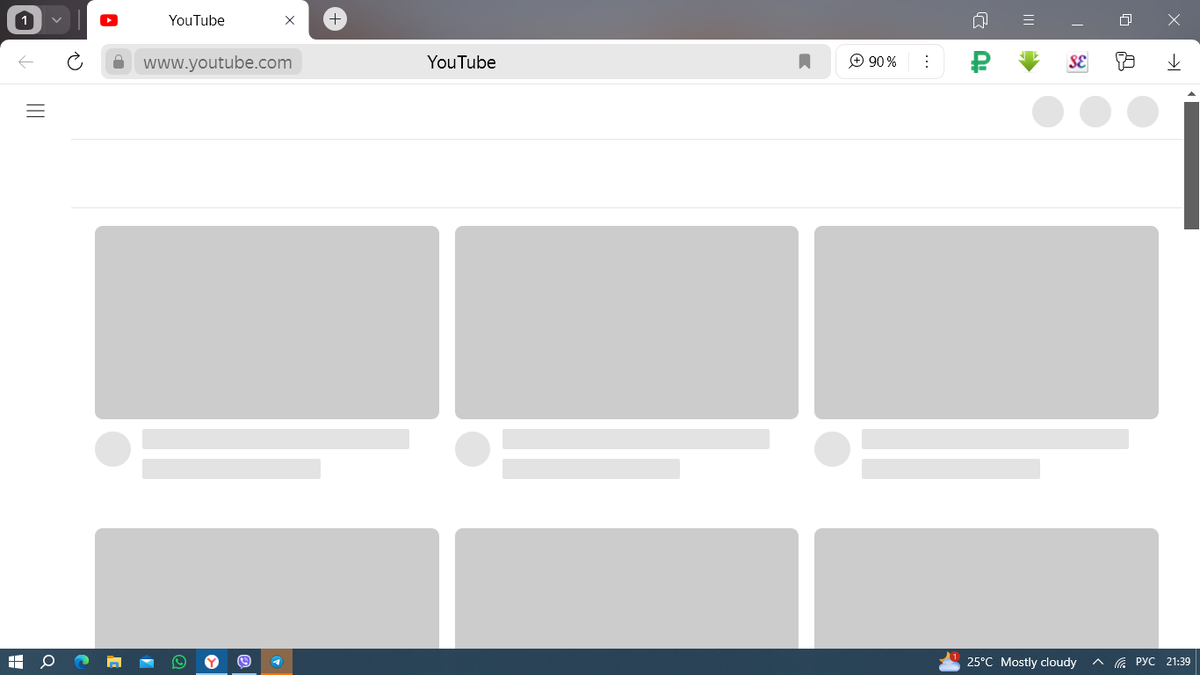Open the green download-arrow extension

(1029, 62)
